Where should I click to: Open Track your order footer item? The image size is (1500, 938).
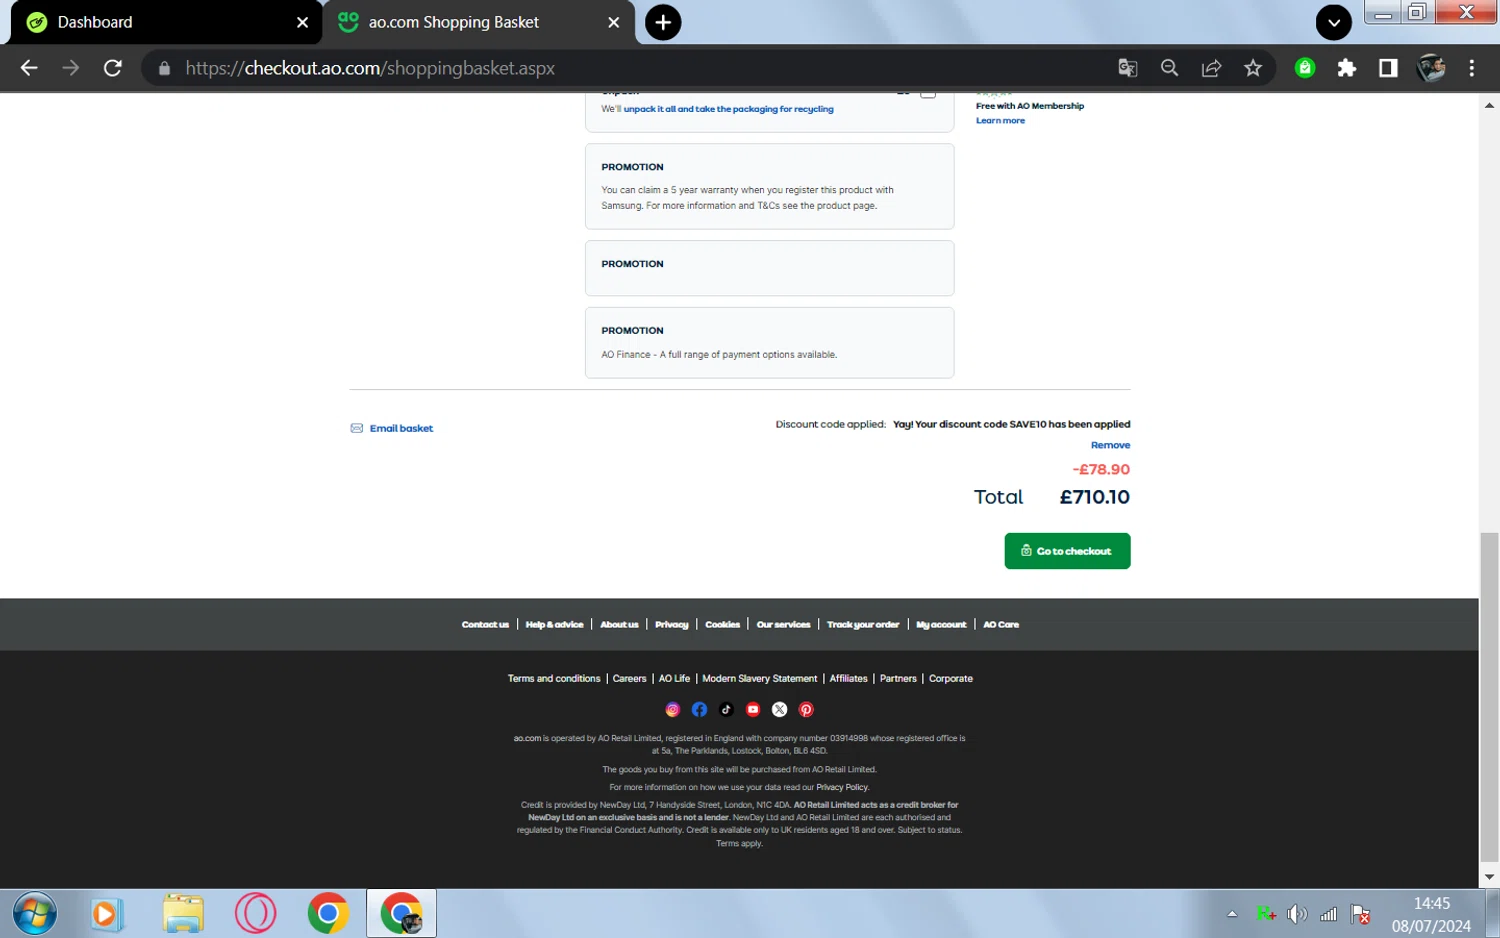click(863, 625)
